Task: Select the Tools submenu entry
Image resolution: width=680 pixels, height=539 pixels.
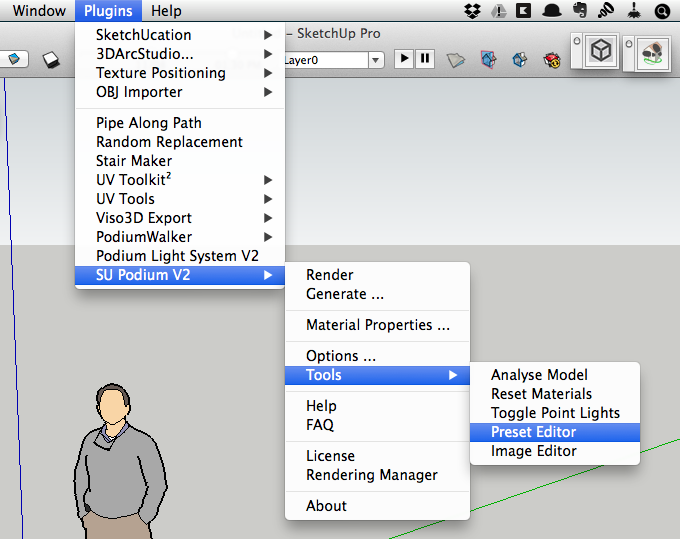Action: coord(377,375)
